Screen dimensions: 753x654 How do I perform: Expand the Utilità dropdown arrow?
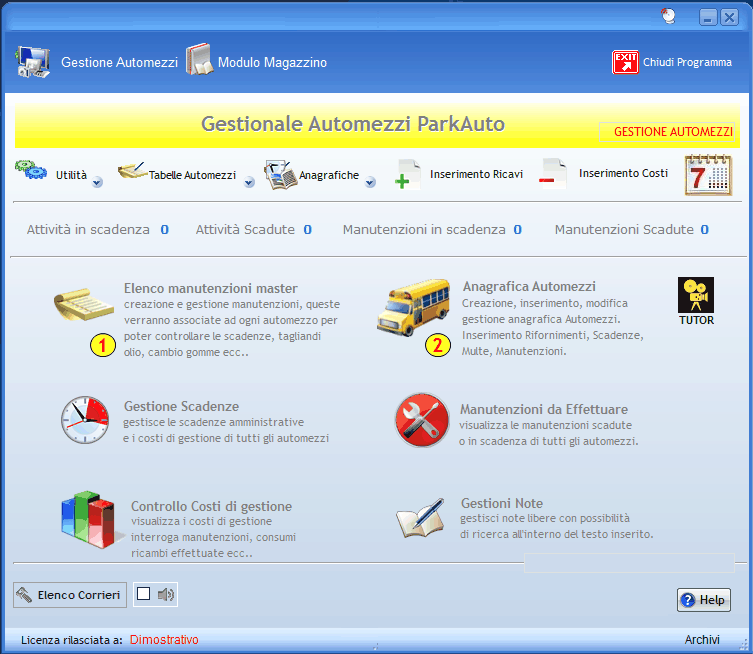(97, 182)
